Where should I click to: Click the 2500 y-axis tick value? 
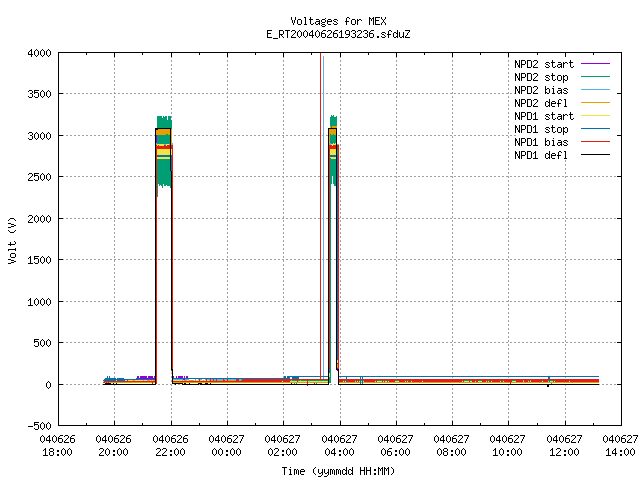coord(40,177)
